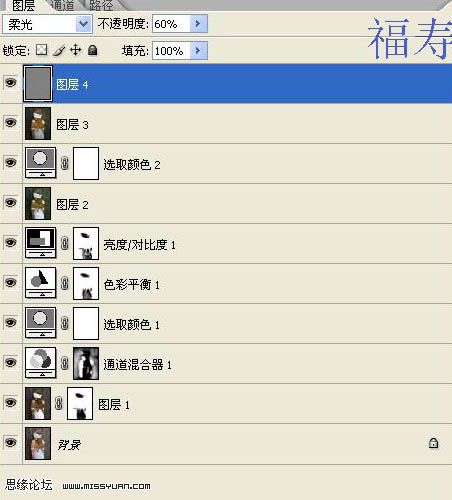The width and height of the screenshot is (452, 500).
Task: Click the lock image pixels brush icon
Action: coord(59,50)
